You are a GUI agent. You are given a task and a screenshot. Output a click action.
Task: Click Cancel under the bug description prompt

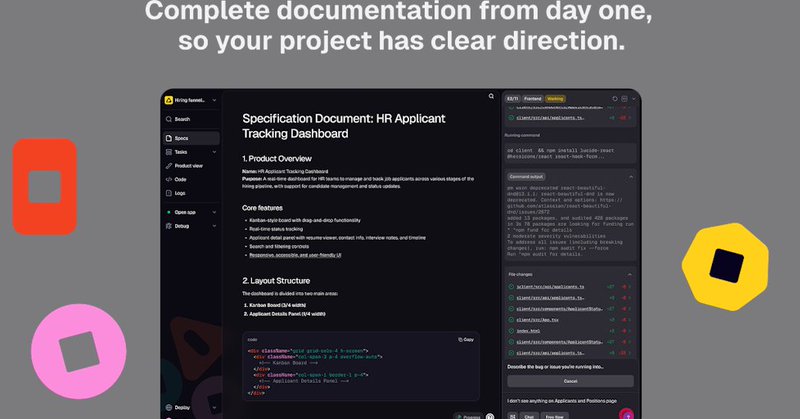coord(570,381)
